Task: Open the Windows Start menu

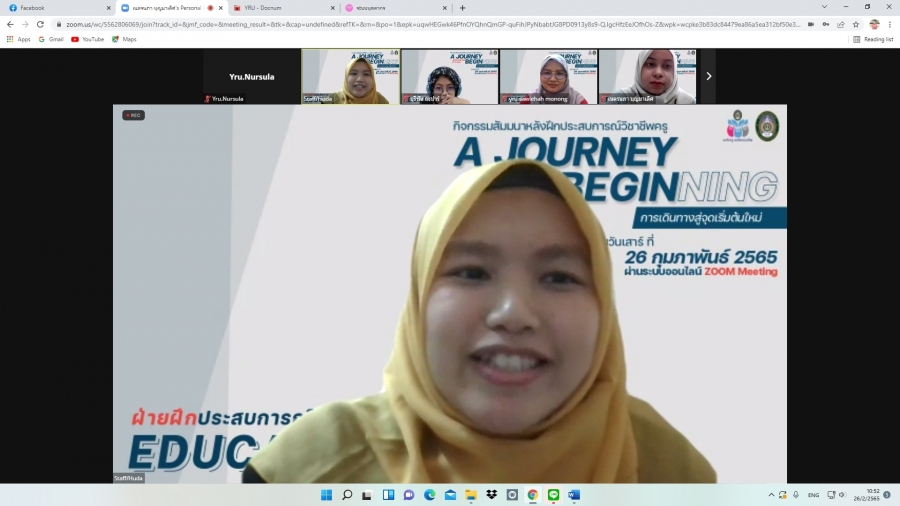Action: pos(326,495)
